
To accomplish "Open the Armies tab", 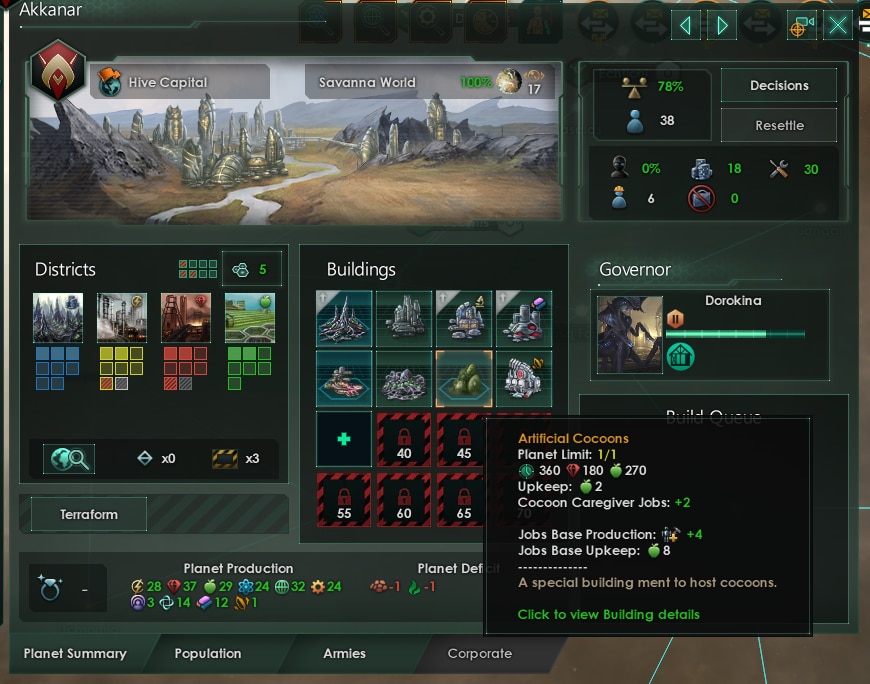I will 345,653.
